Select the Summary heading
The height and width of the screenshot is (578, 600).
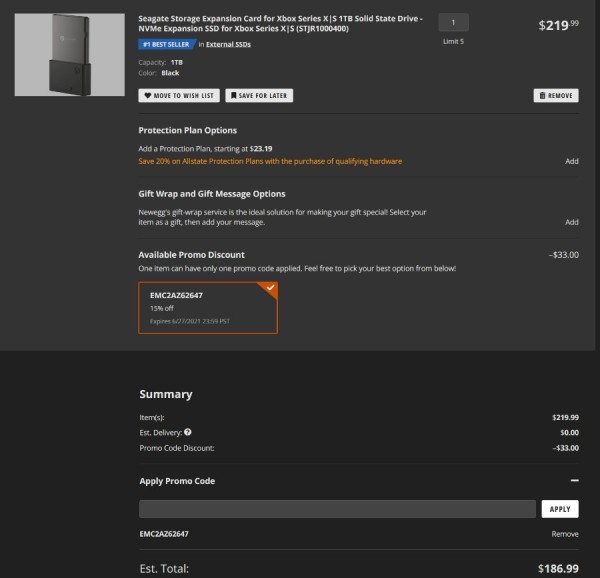166,394
